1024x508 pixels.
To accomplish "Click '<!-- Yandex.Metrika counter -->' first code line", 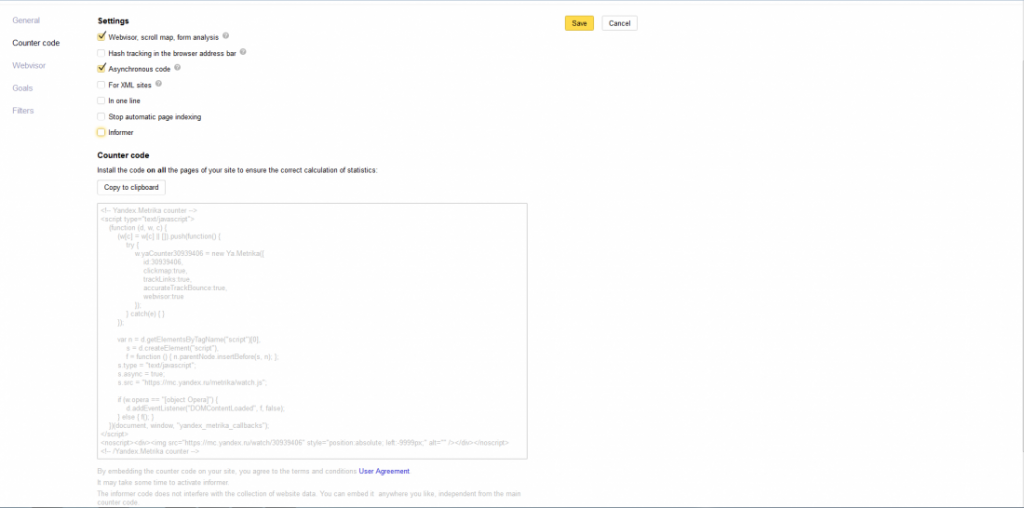I will tap(149, 211).
